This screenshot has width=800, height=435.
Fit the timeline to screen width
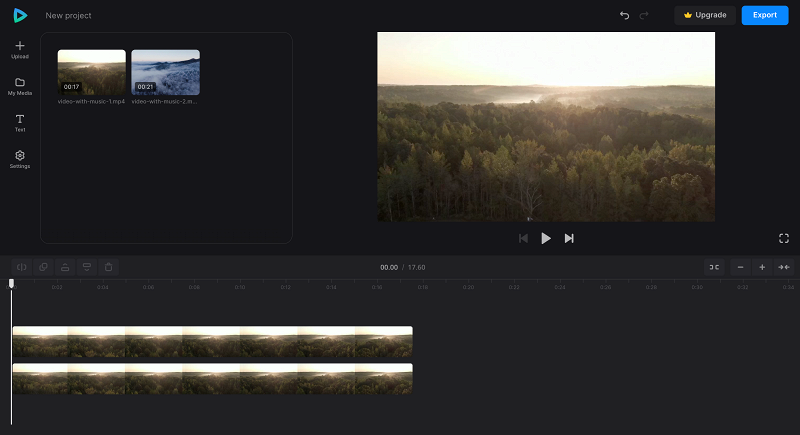[784, 267]
